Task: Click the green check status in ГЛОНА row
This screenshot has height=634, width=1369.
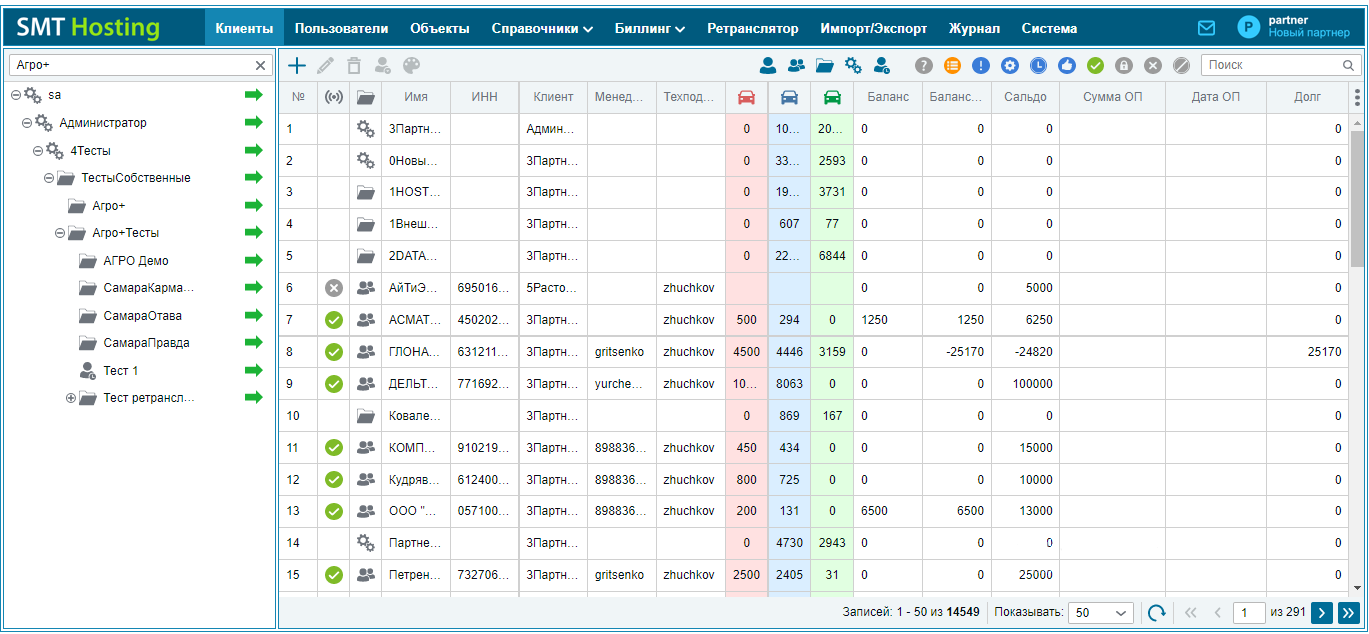Action: pyautogui.click(x=334, y=352)
